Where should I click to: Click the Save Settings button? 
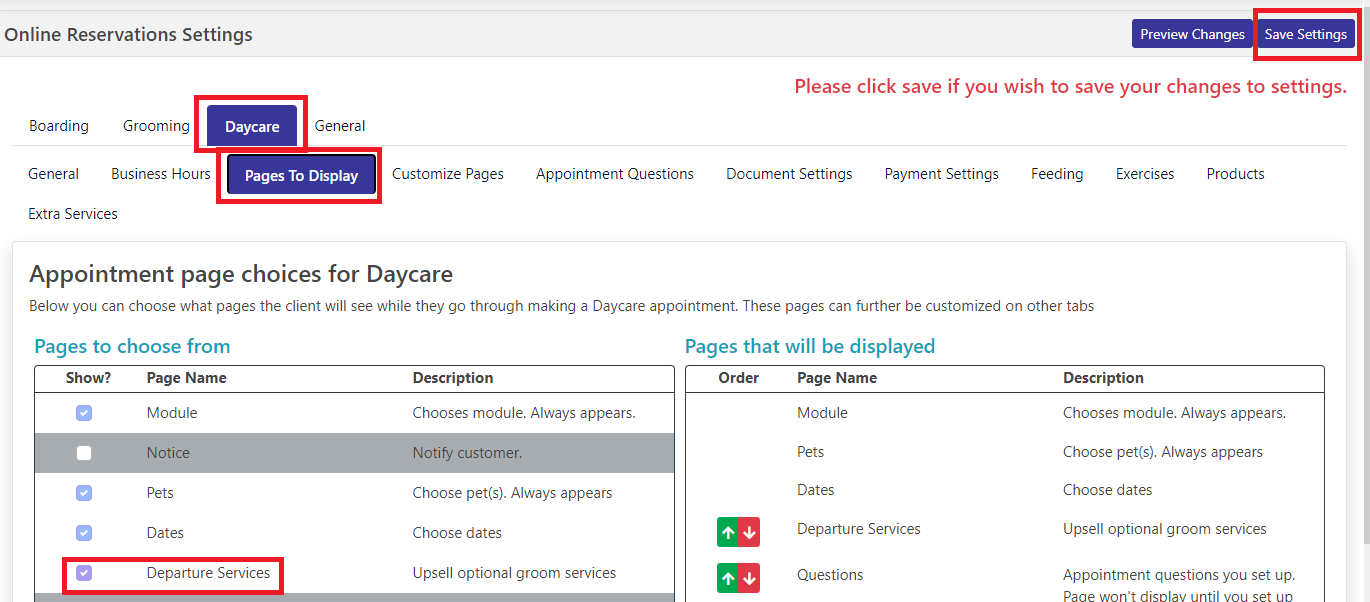click(x=1305, y=34)
